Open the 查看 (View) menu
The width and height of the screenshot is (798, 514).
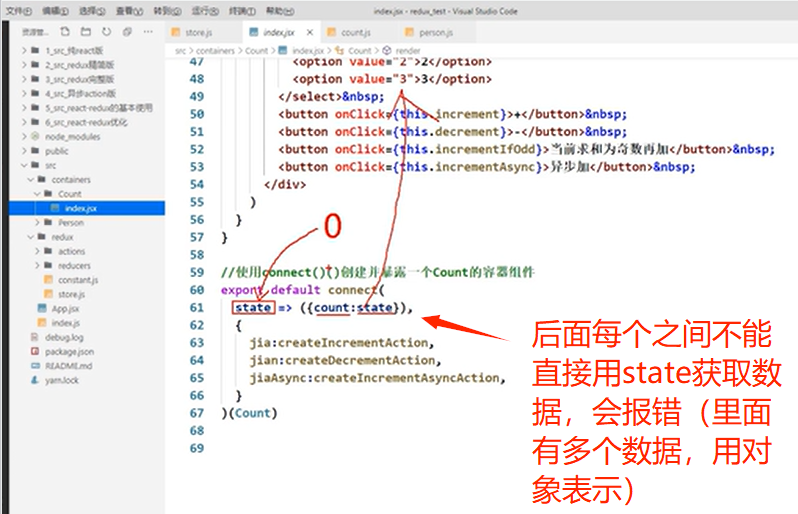129,11
